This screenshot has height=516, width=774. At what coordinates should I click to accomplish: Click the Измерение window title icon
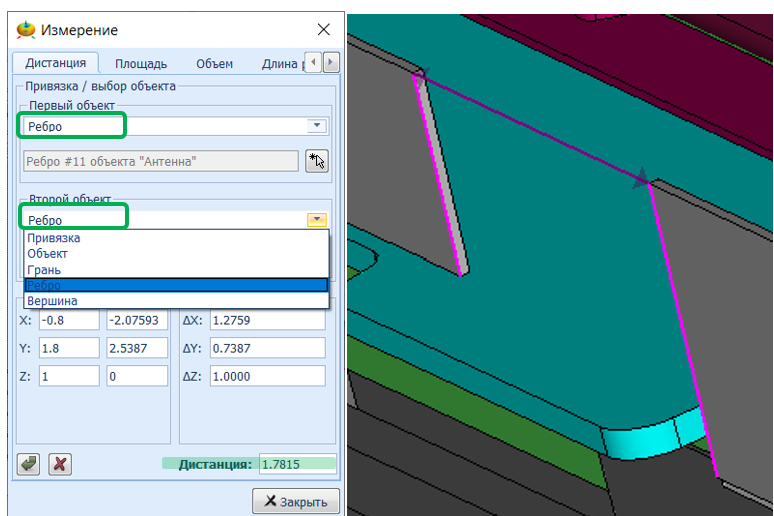26,30
